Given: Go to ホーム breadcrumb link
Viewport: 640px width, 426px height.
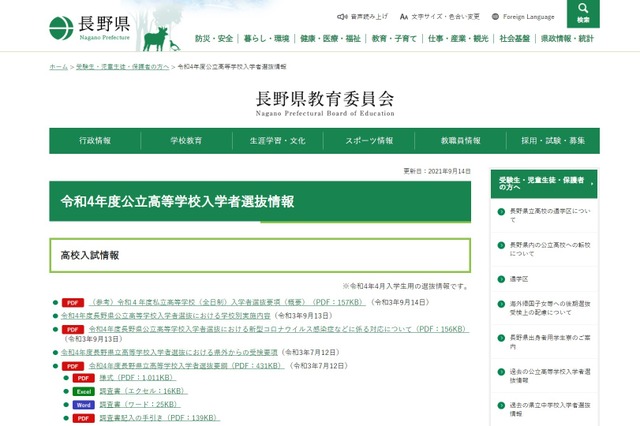Looking at the screenshot, I should coord(58,67).
